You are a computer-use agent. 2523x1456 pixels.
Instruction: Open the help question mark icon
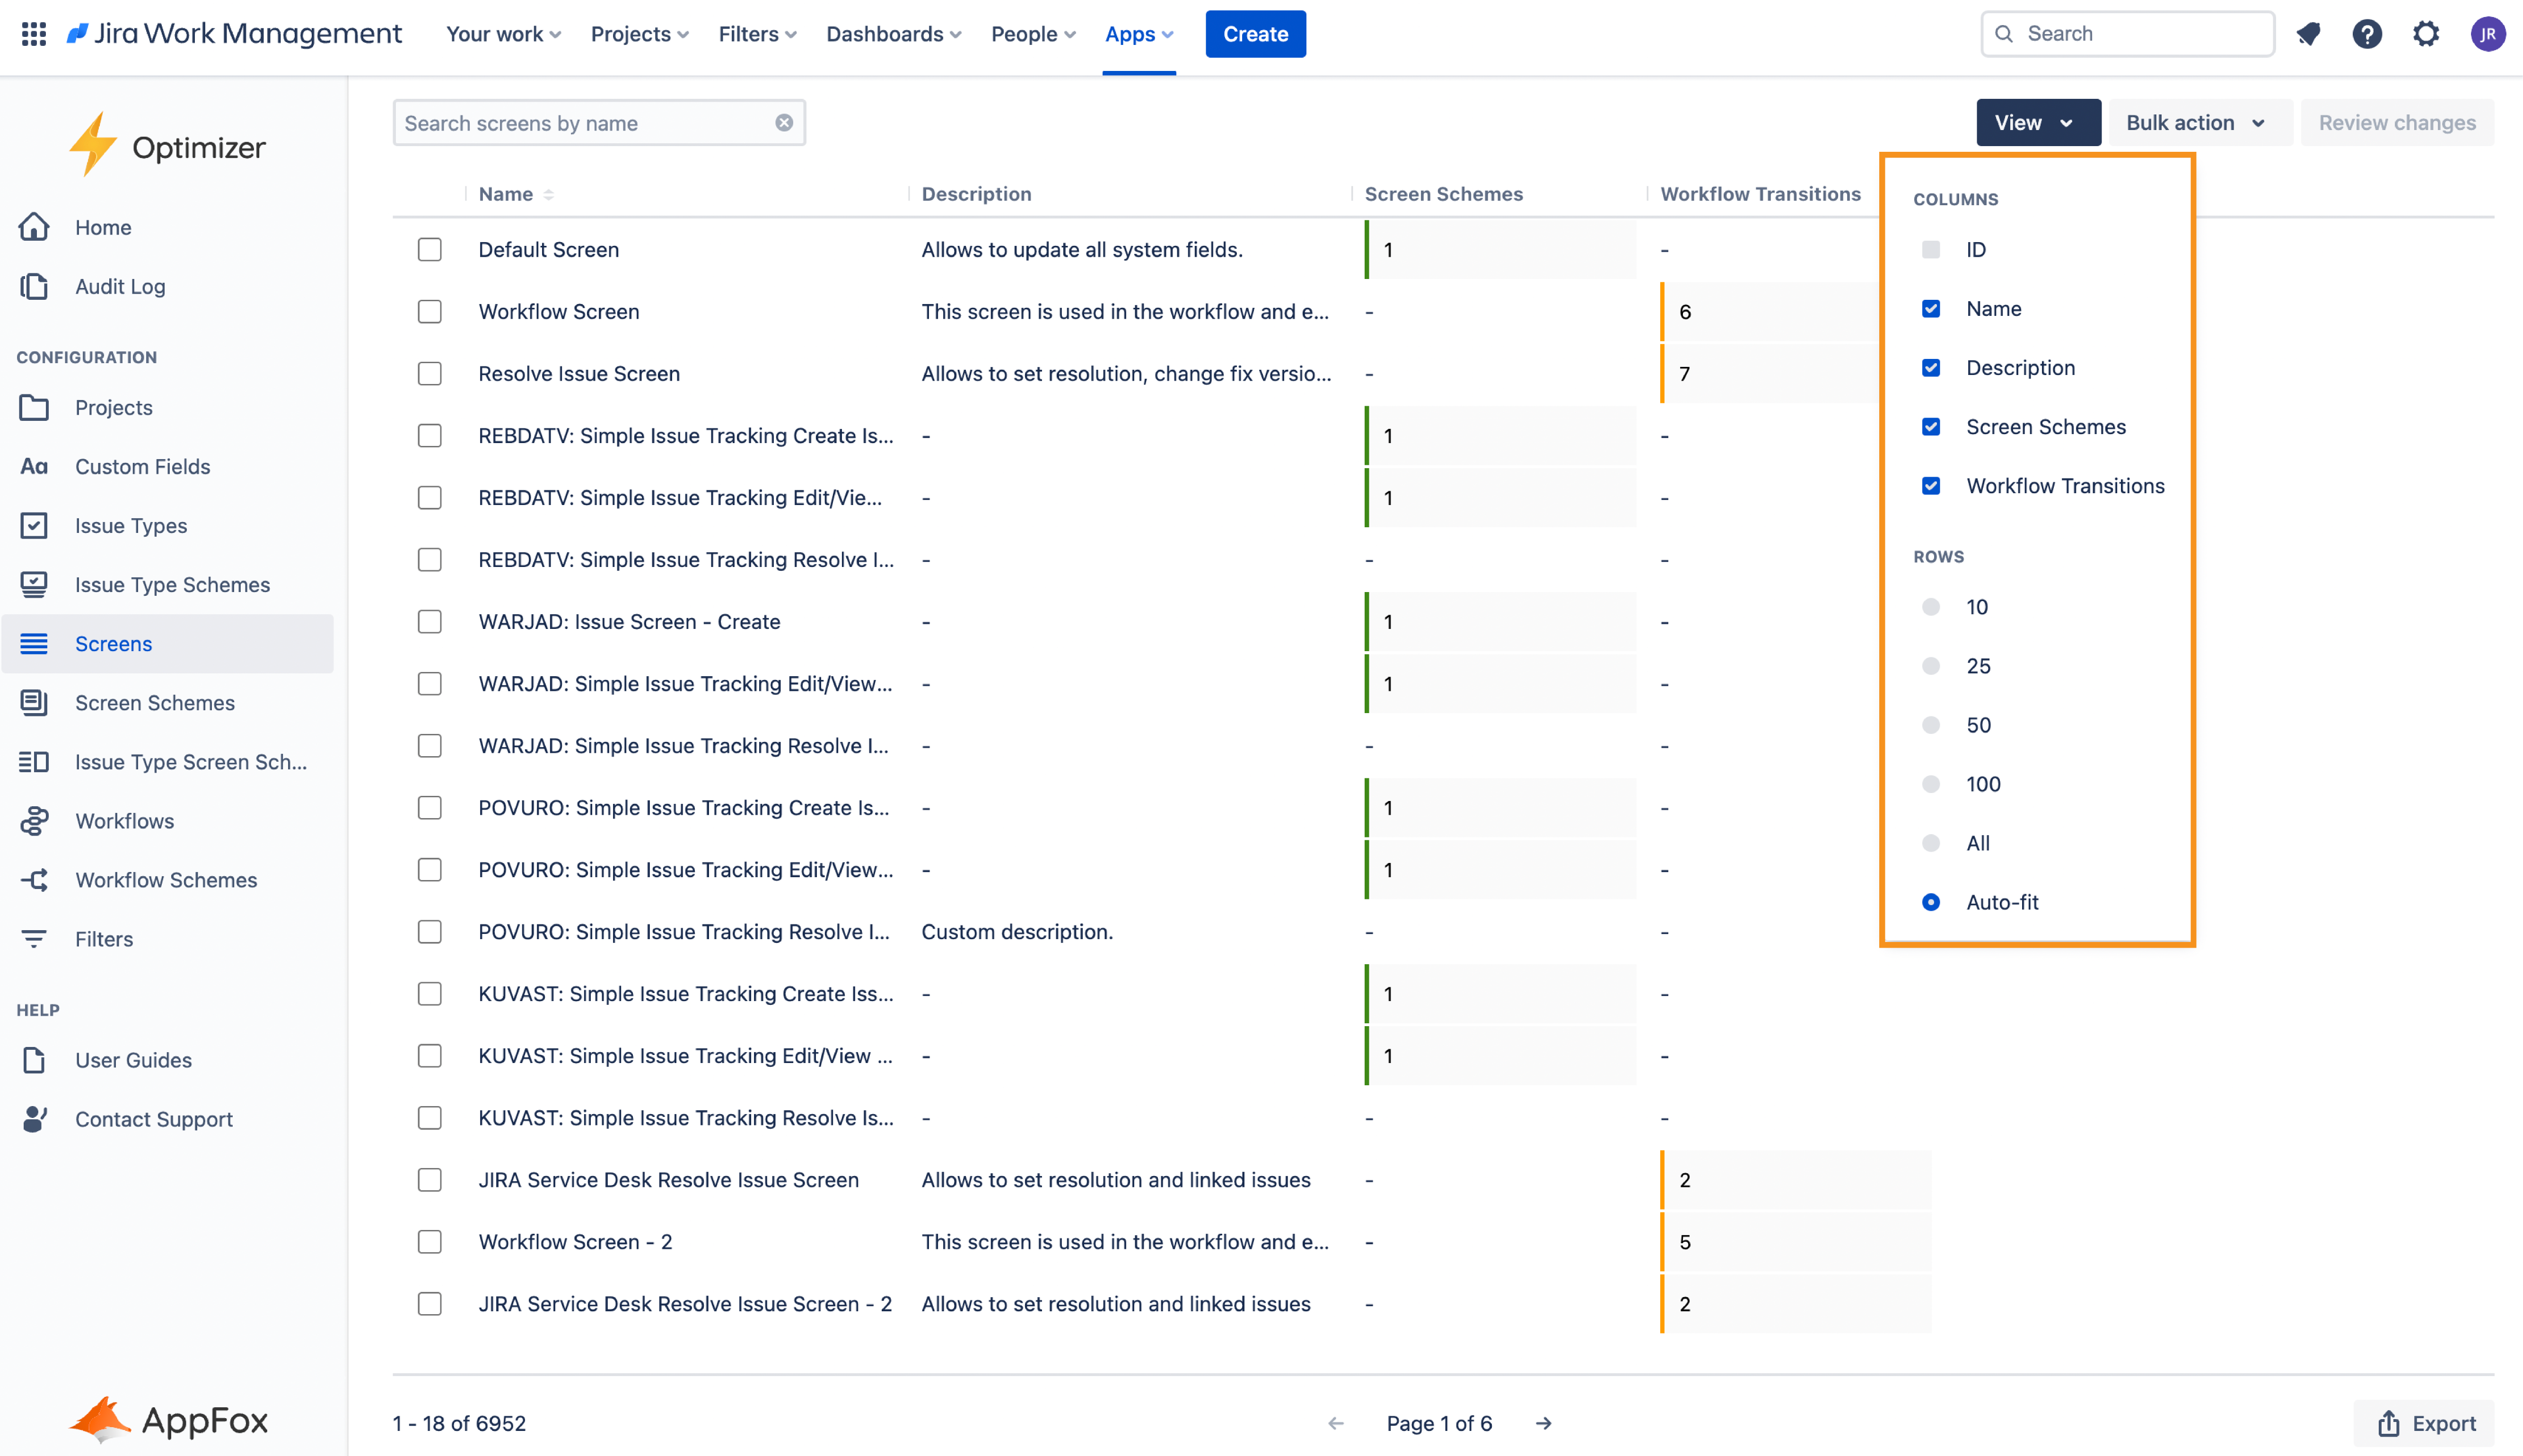click(2366, 34)
